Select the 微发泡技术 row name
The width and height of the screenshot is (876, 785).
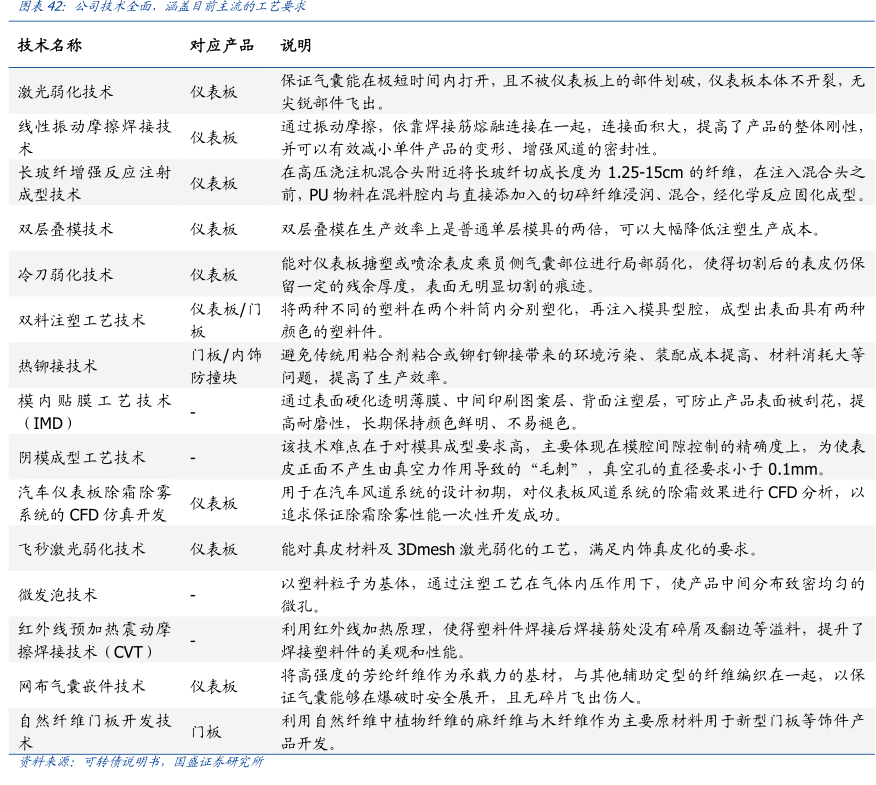pos(58,595)
